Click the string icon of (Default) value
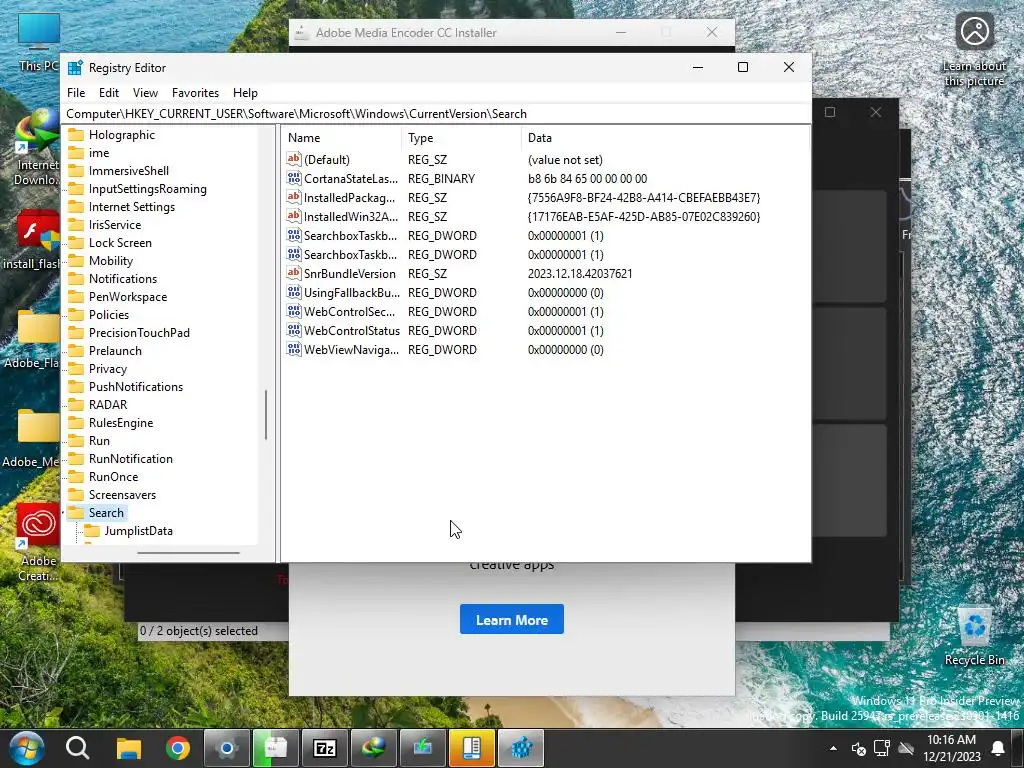Image resolution: width=1024 pixels, height=768 pixels. [294, 159]
